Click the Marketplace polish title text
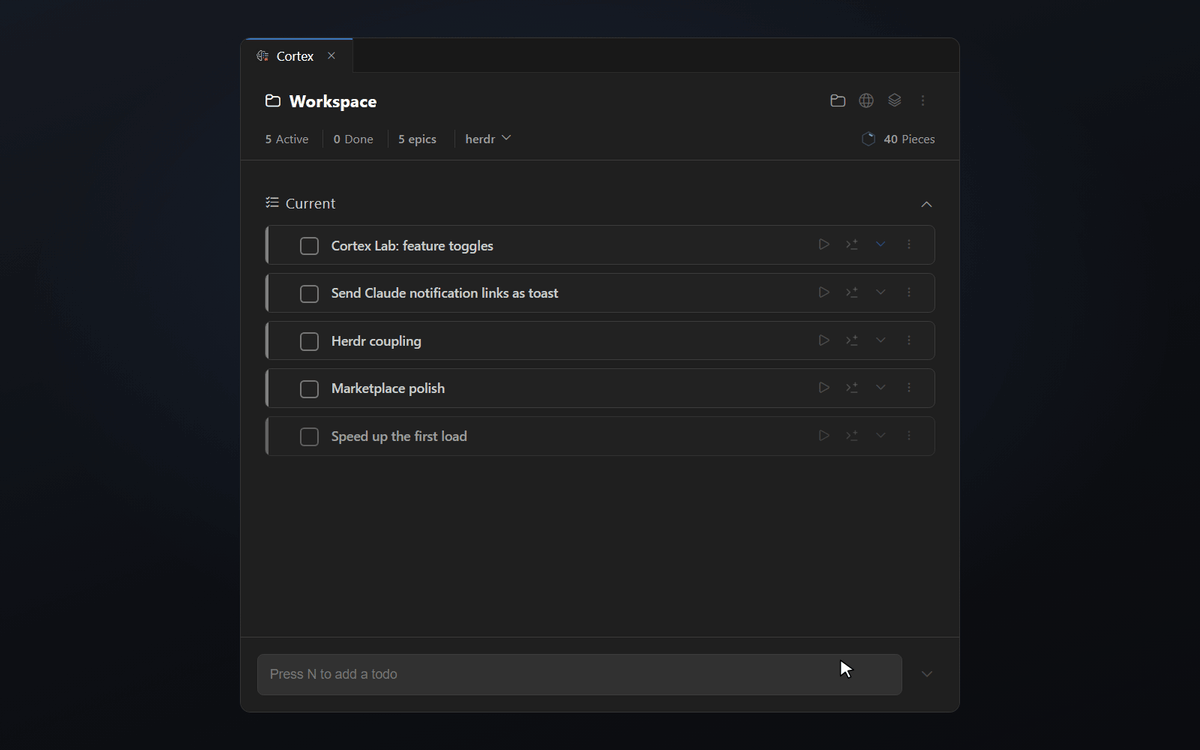 tap(388, 388)
